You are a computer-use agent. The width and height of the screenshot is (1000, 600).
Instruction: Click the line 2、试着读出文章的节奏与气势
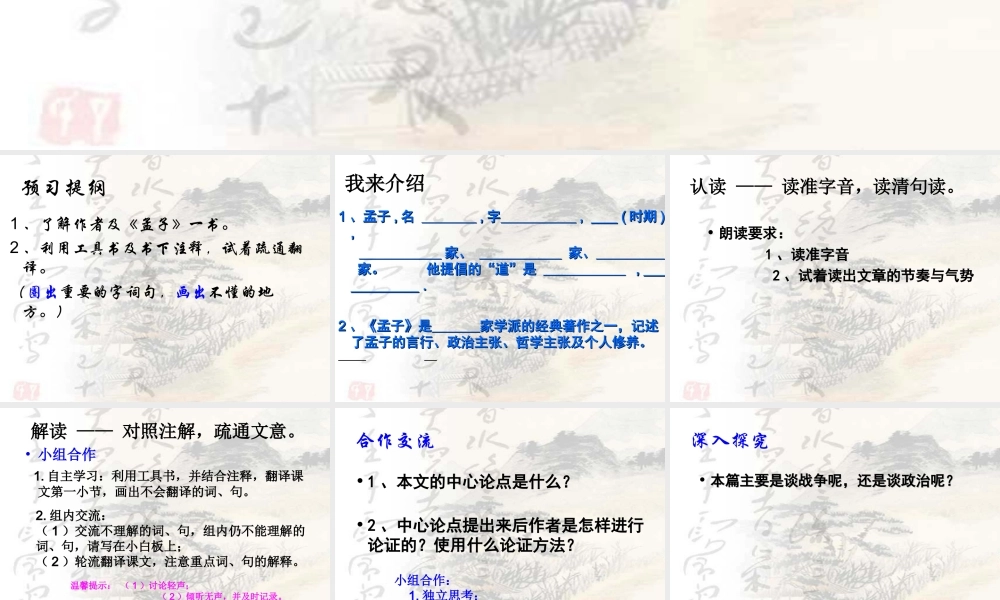(873, 275)
